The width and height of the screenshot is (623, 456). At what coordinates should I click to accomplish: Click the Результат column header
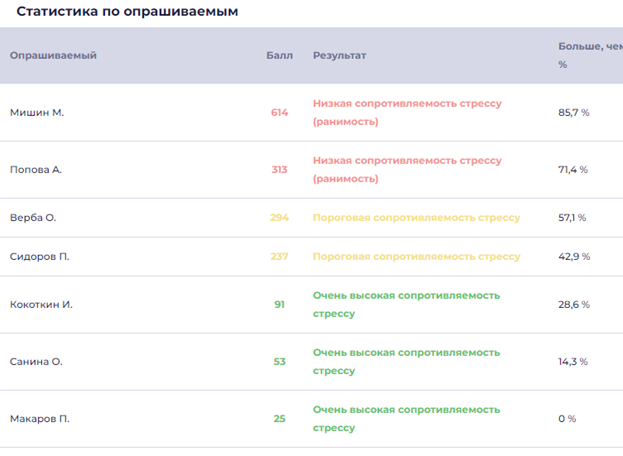340,56
